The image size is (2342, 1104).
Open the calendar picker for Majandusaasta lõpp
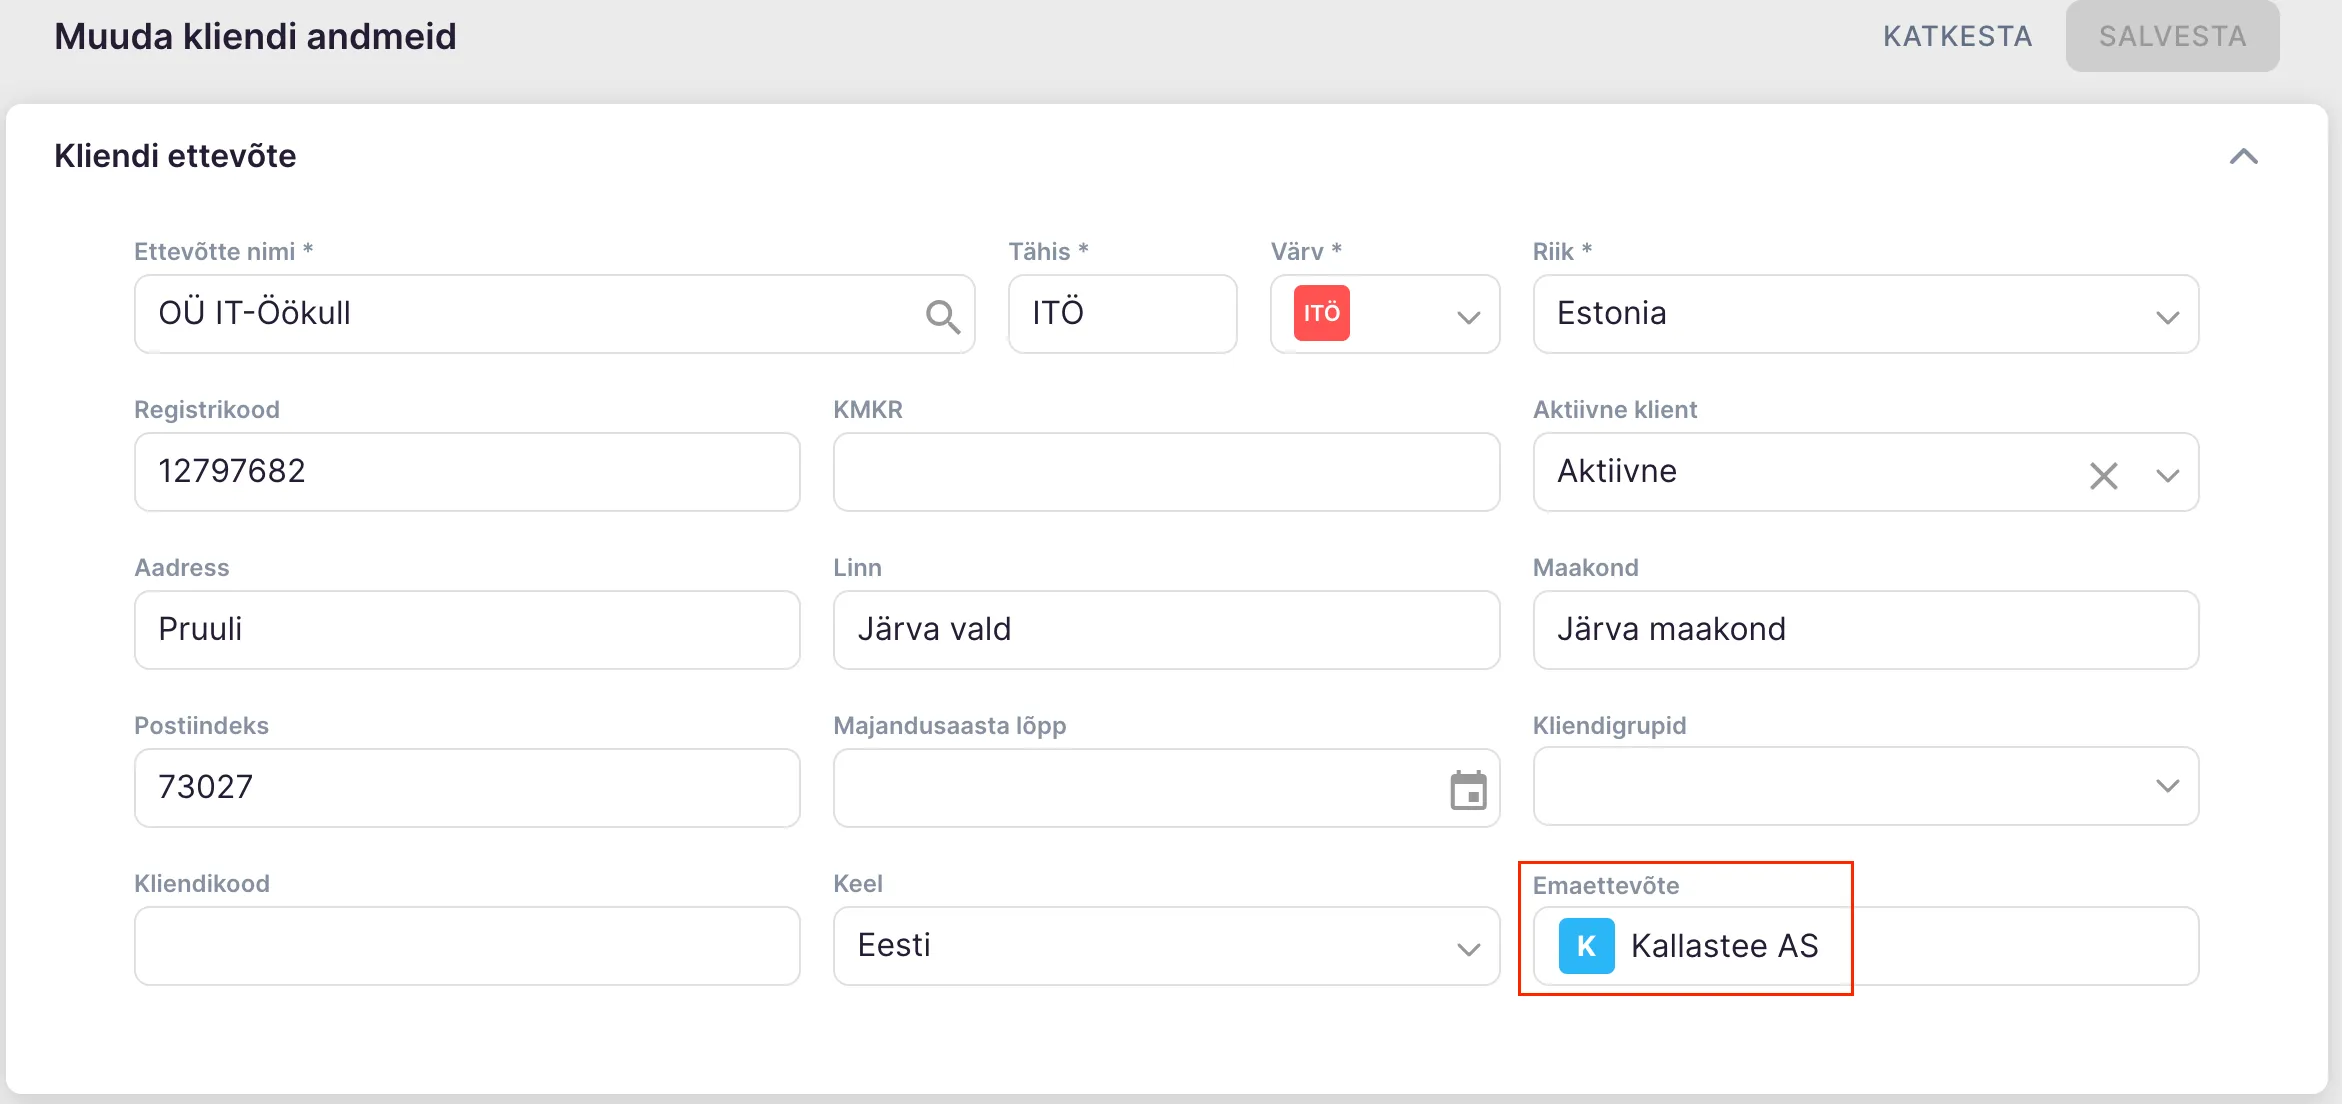pyautogui.click(x=1468, y=790)
